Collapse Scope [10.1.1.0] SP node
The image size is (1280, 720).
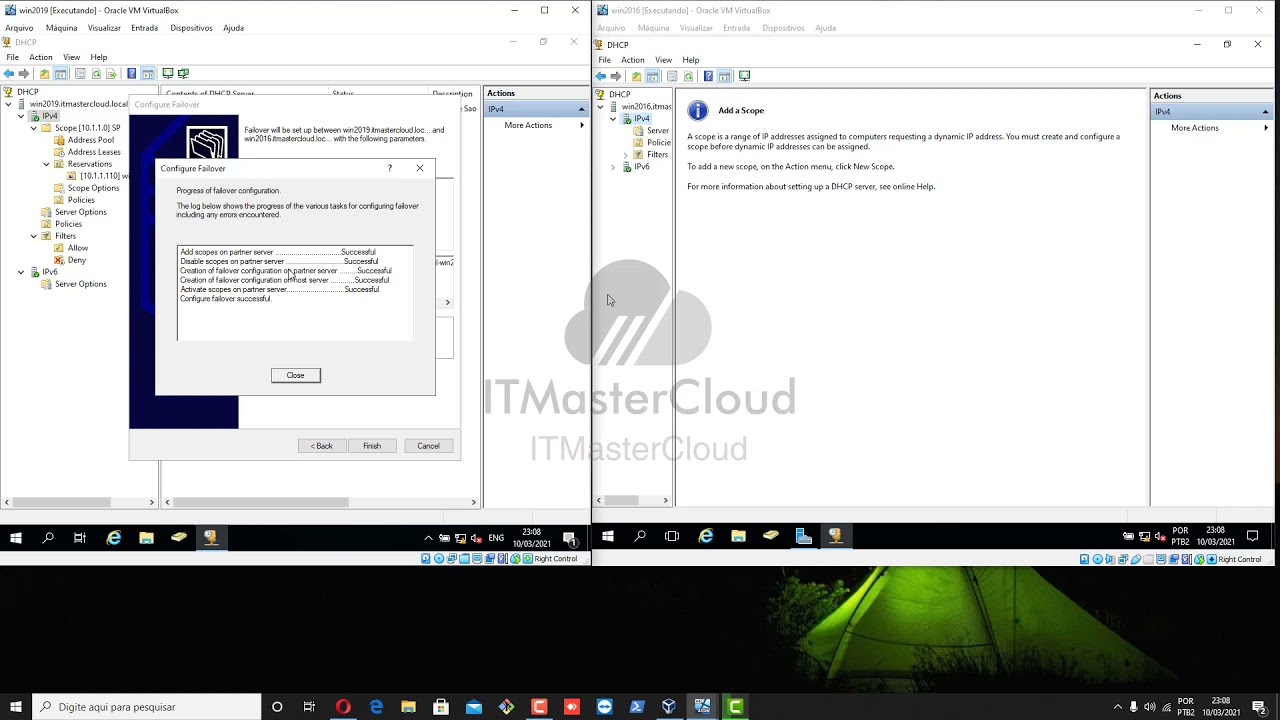[x=33, y=128]
